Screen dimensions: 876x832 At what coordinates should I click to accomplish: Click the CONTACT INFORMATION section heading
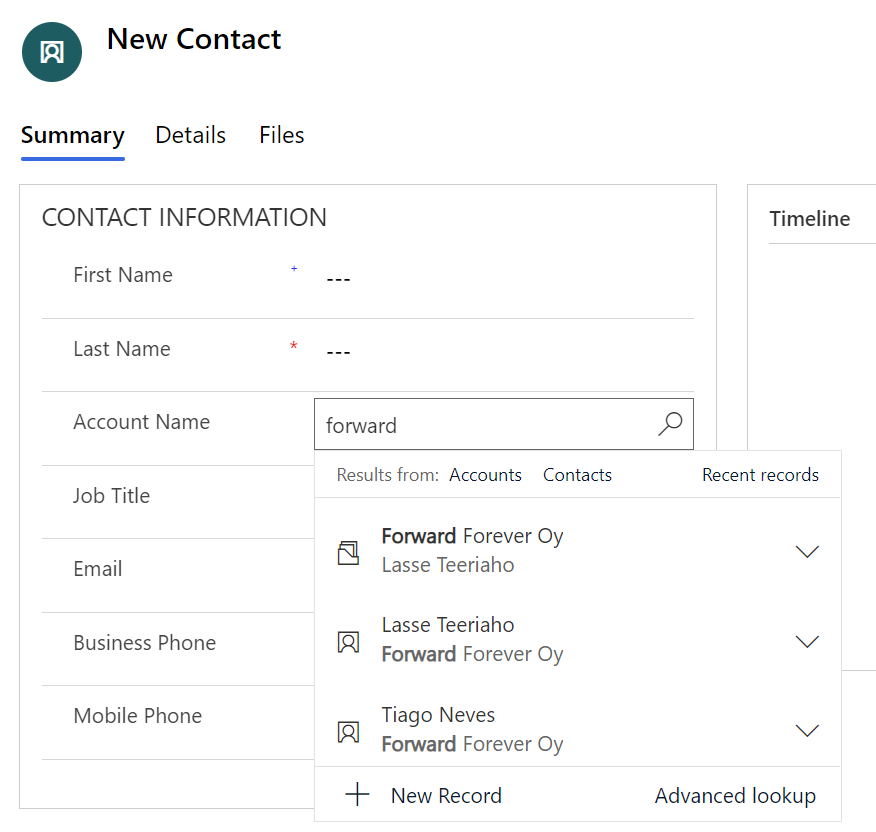tap(184, 217)
